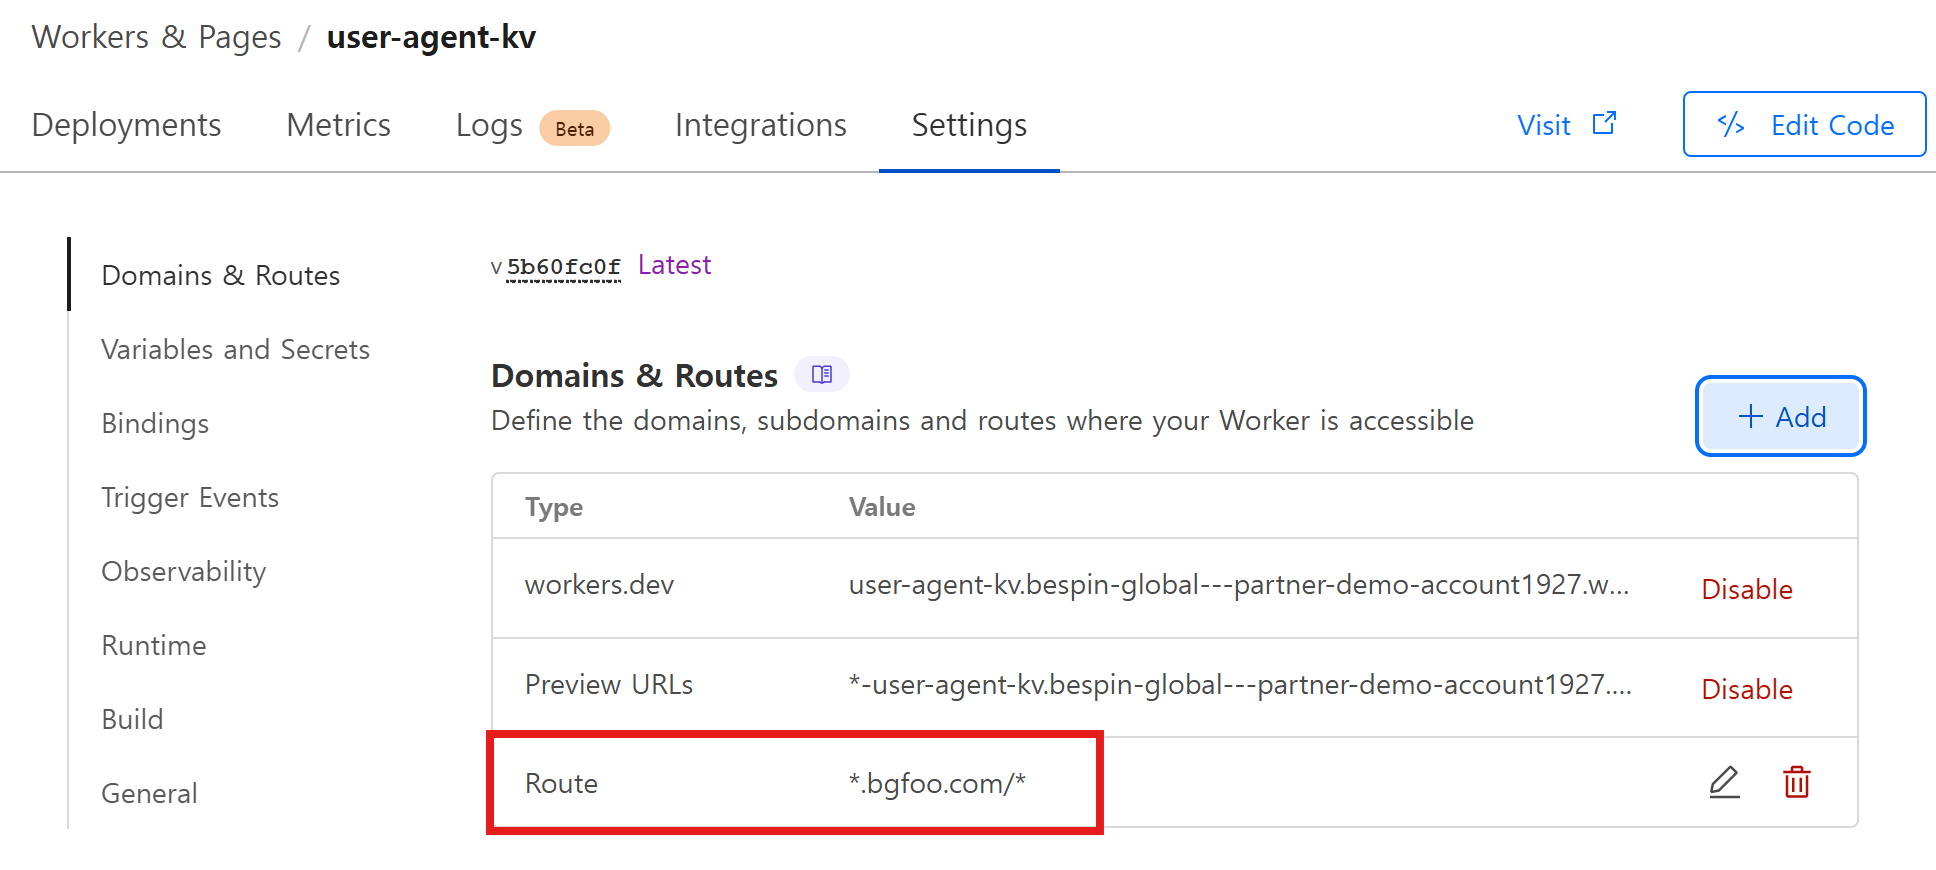Open the Bindings settings section

[155, 423]
